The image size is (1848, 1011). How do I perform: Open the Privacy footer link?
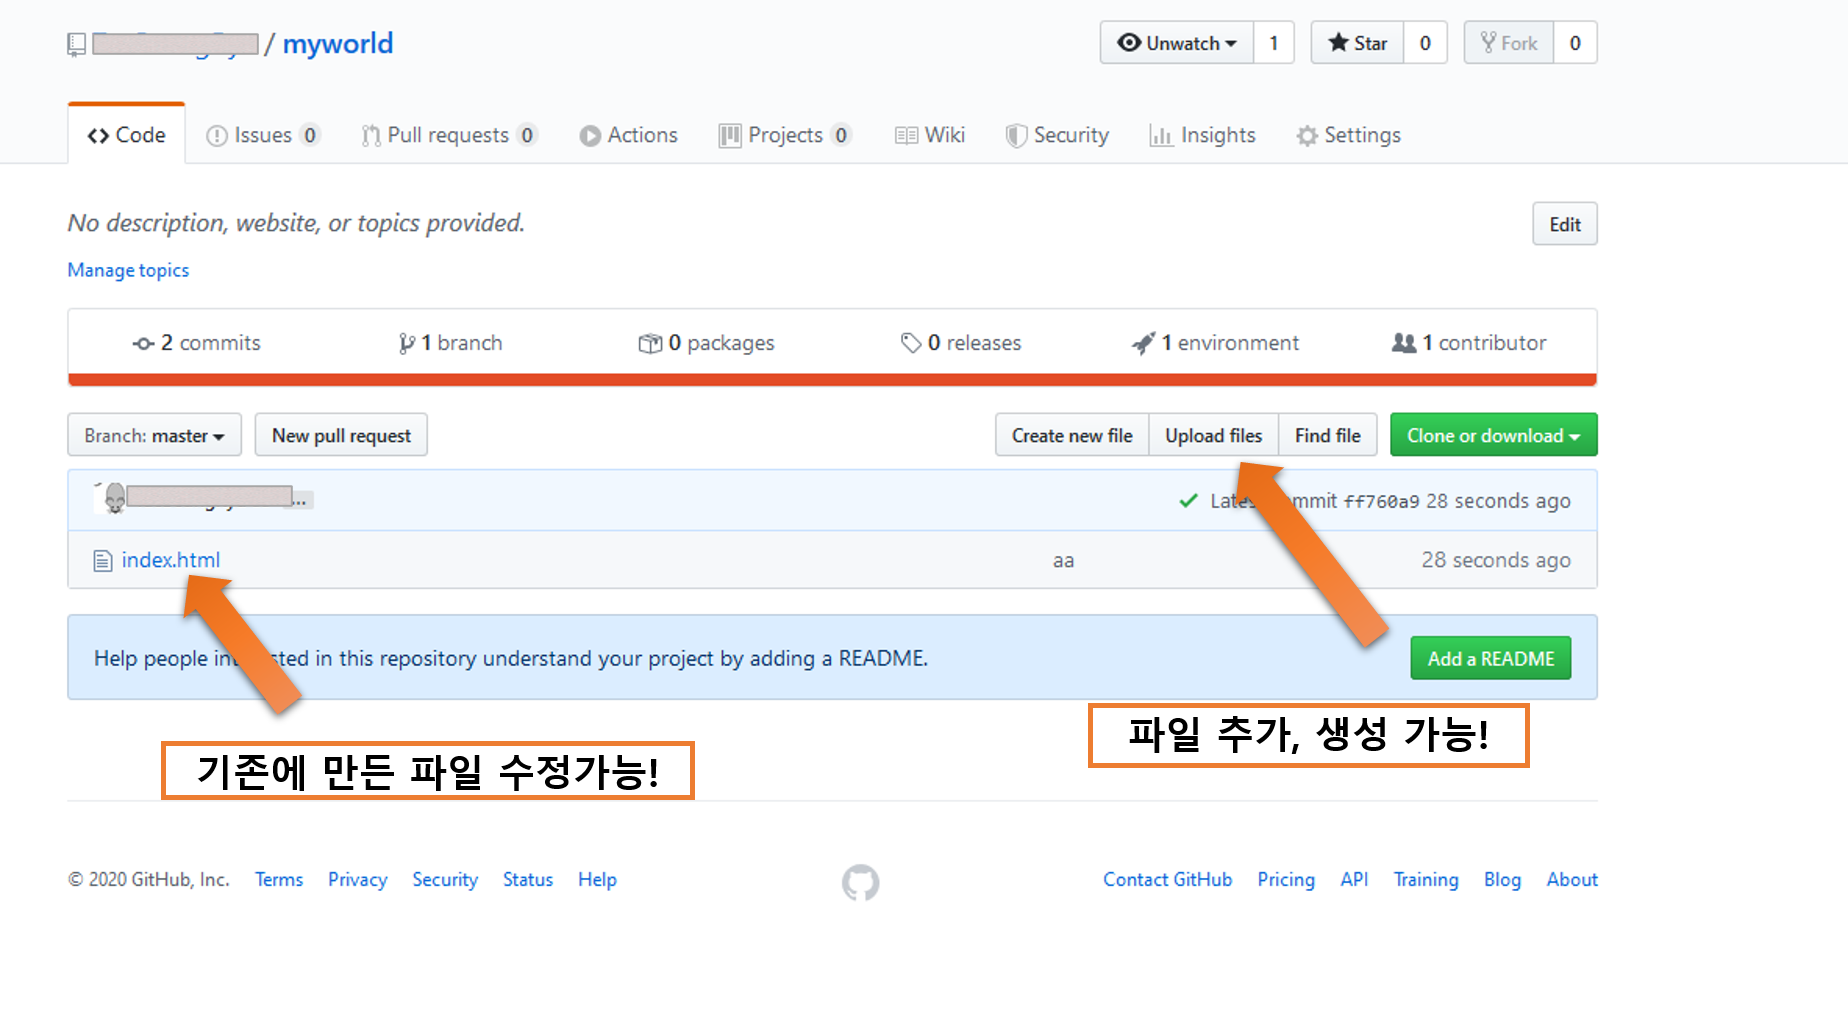coord(358,879)
